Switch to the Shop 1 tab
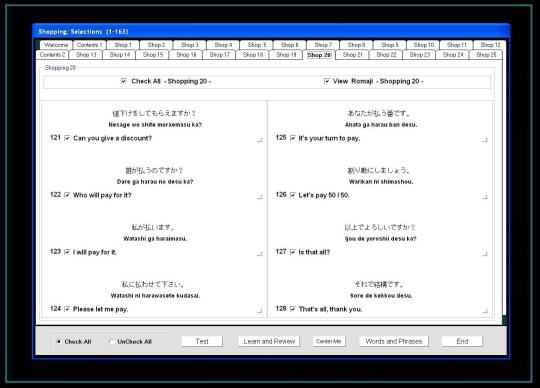The image size is (540, 388). (123, 45)
